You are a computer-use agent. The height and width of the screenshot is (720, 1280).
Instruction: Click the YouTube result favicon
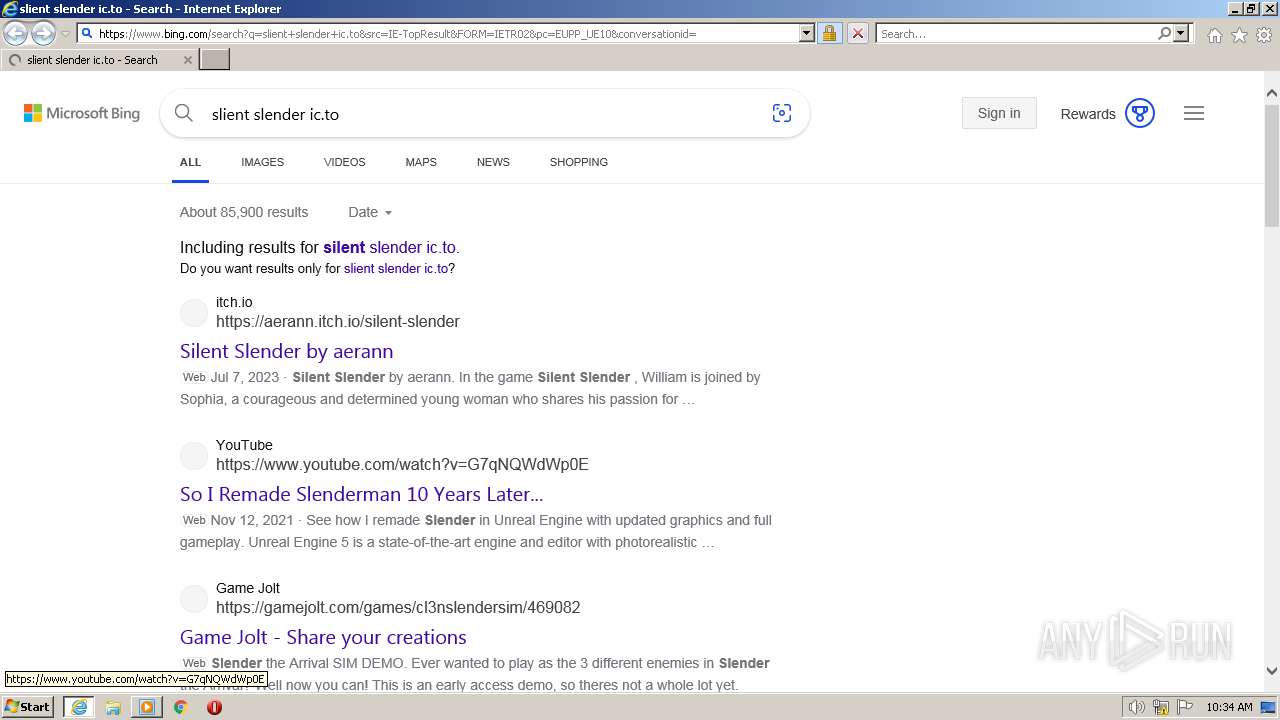(194, 456)
